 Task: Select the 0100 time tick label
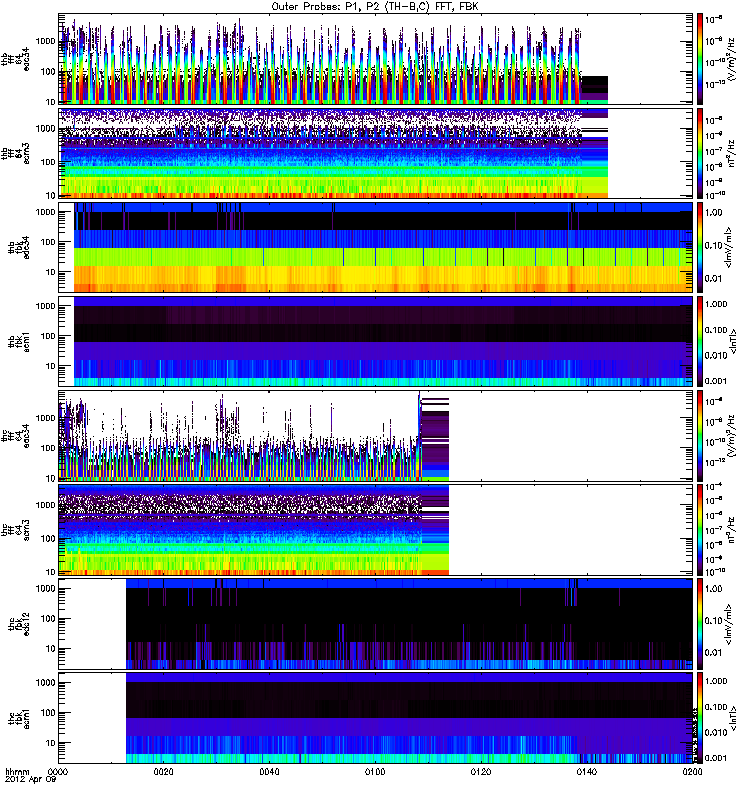375,772
